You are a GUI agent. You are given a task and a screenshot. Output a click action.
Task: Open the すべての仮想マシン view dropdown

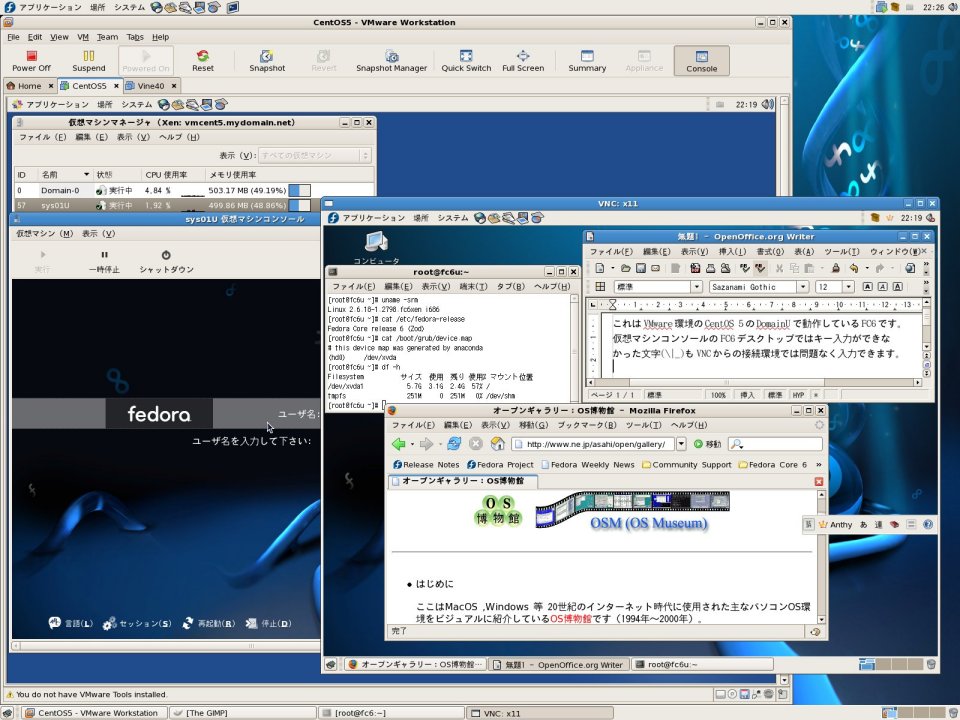315,156
